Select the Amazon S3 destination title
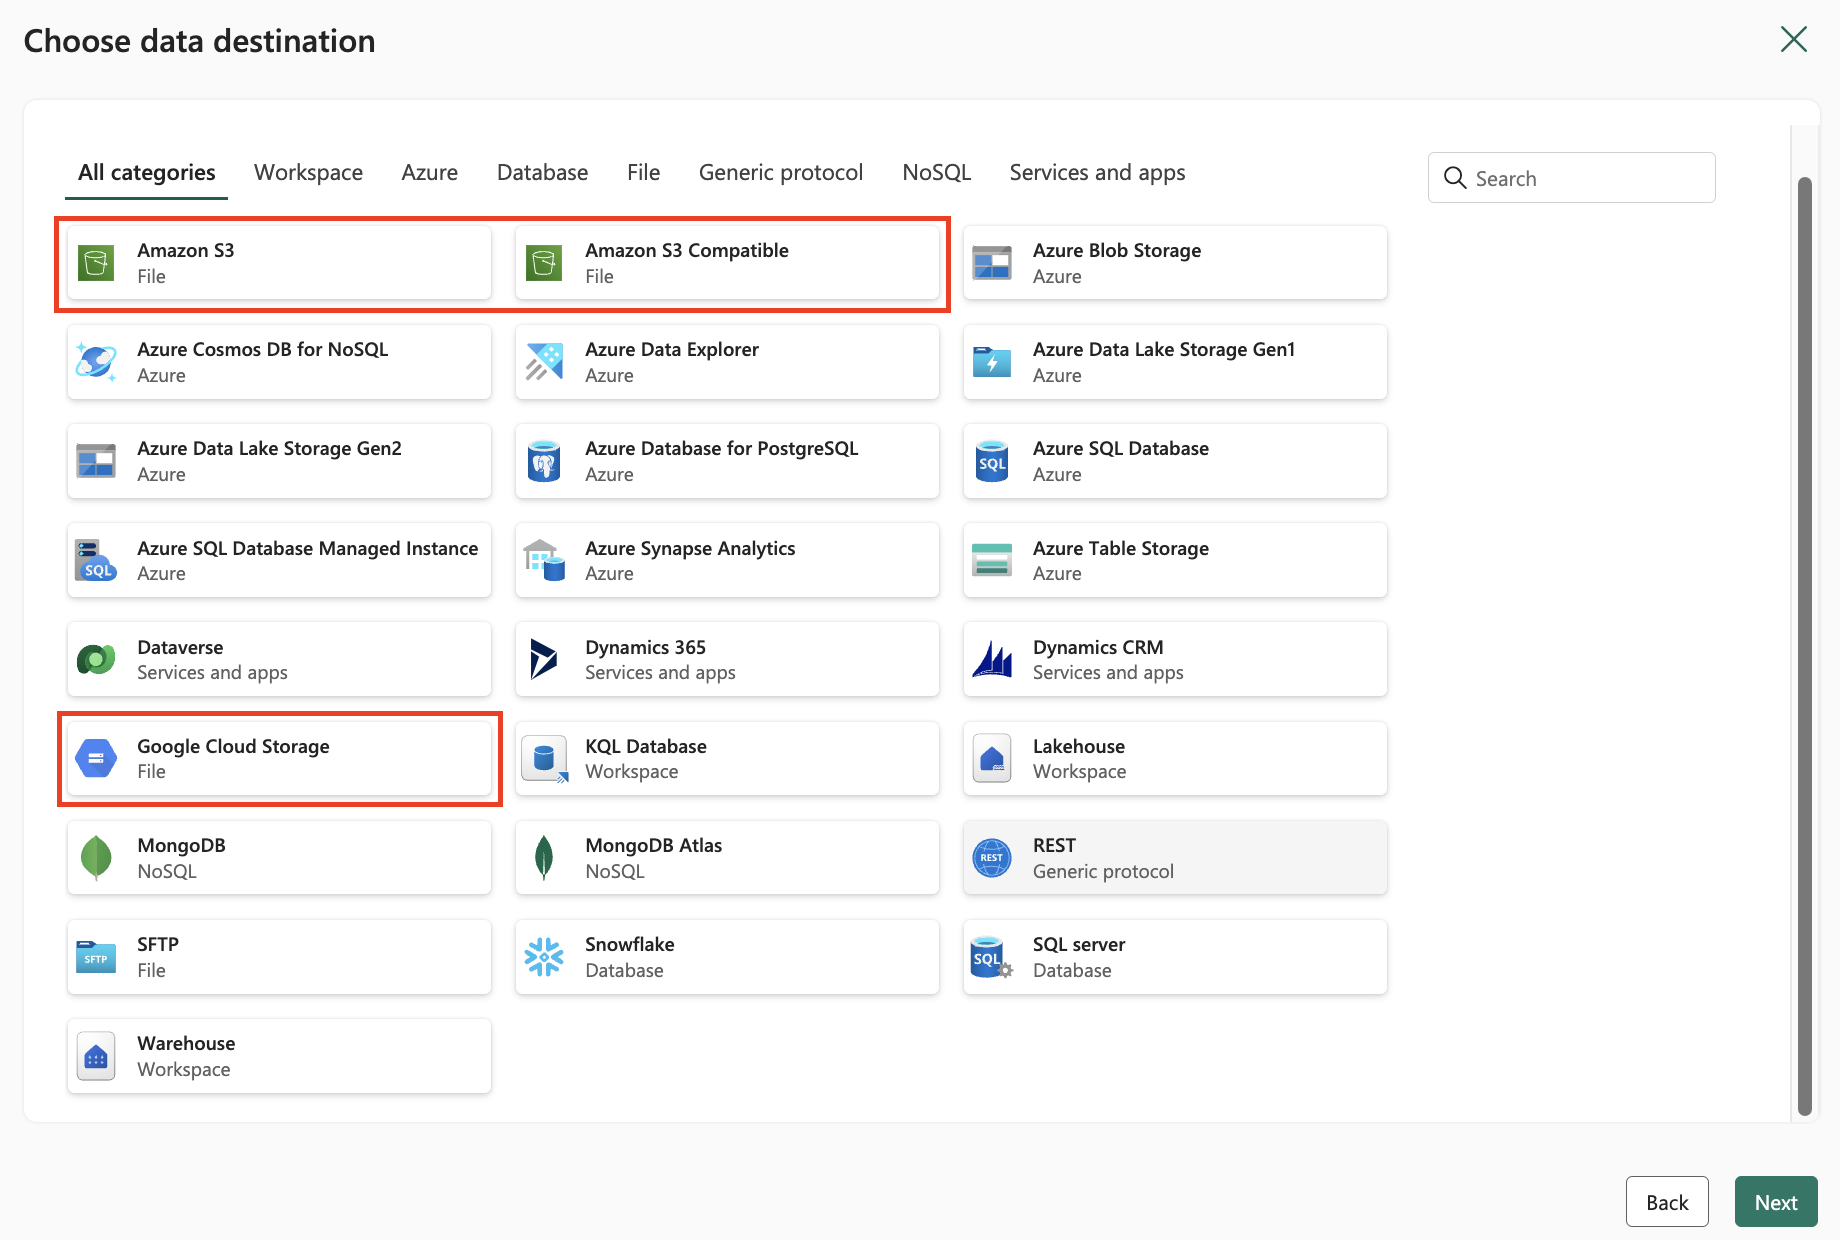 tap(186, 250)
